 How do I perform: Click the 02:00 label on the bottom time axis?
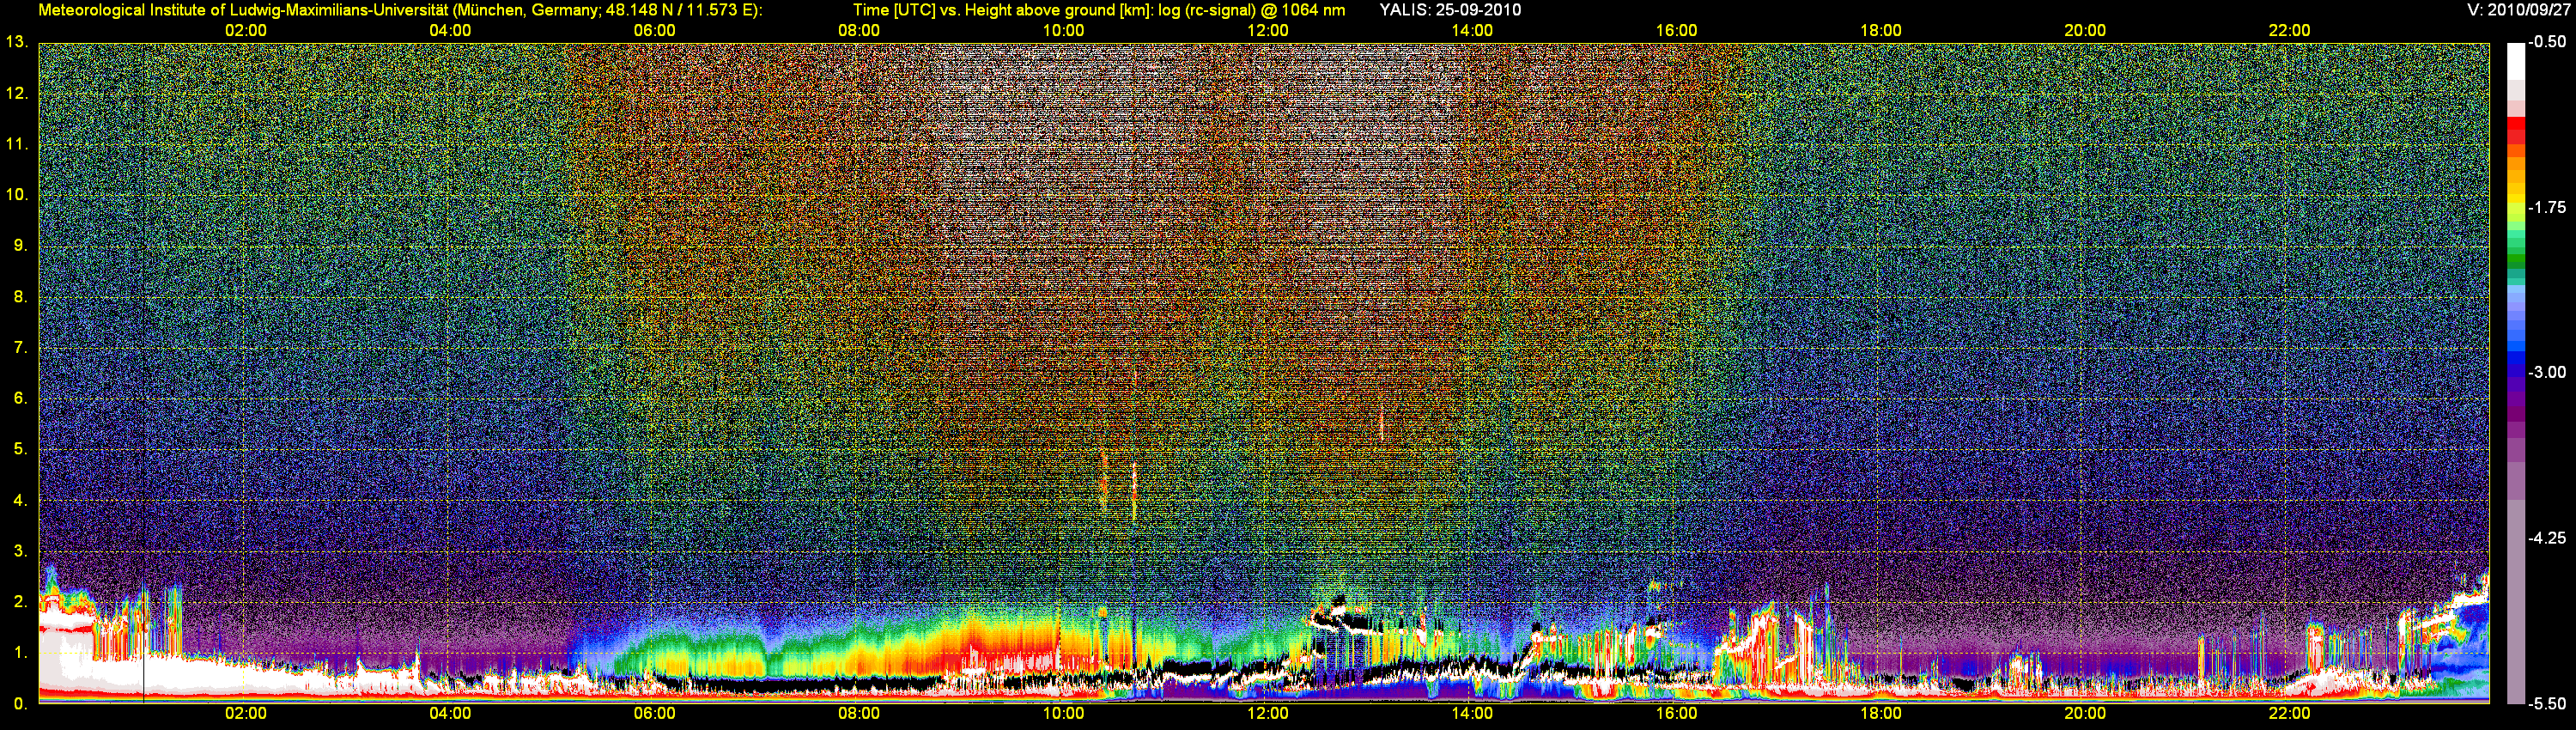coord(246,713)
